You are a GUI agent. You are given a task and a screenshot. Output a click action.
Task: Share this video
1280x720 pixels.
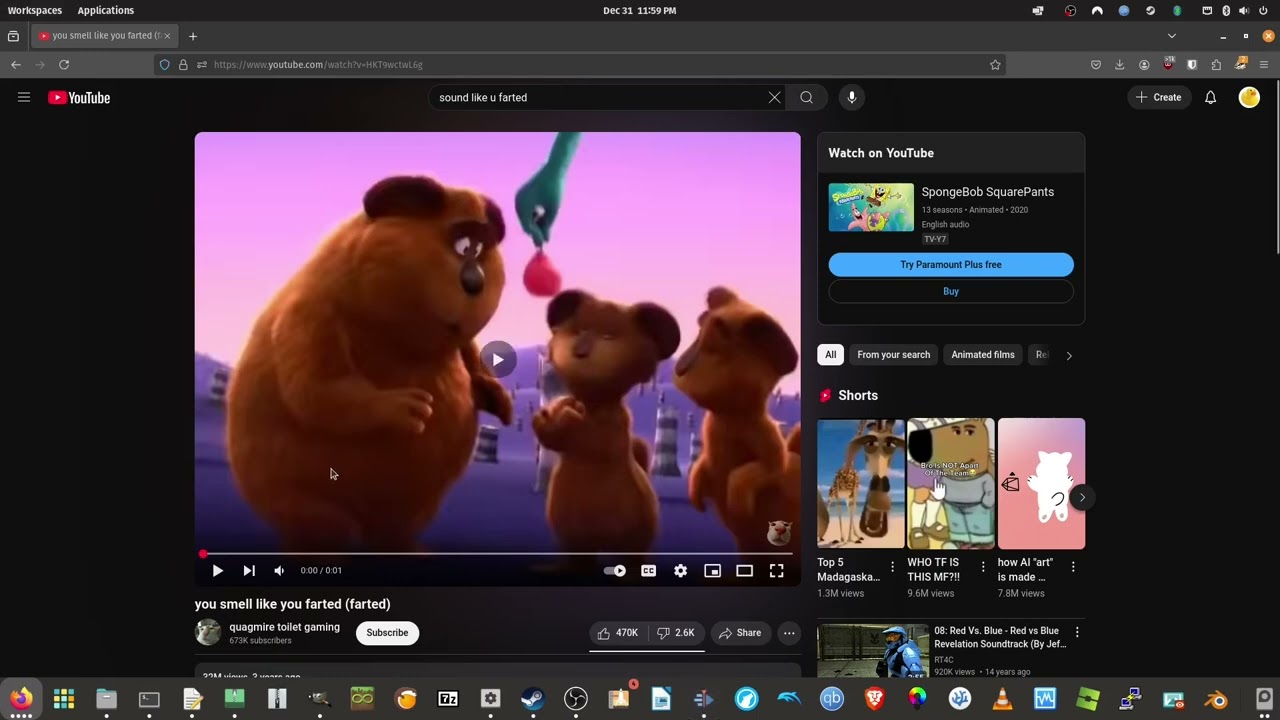click(x=740, y=633)
